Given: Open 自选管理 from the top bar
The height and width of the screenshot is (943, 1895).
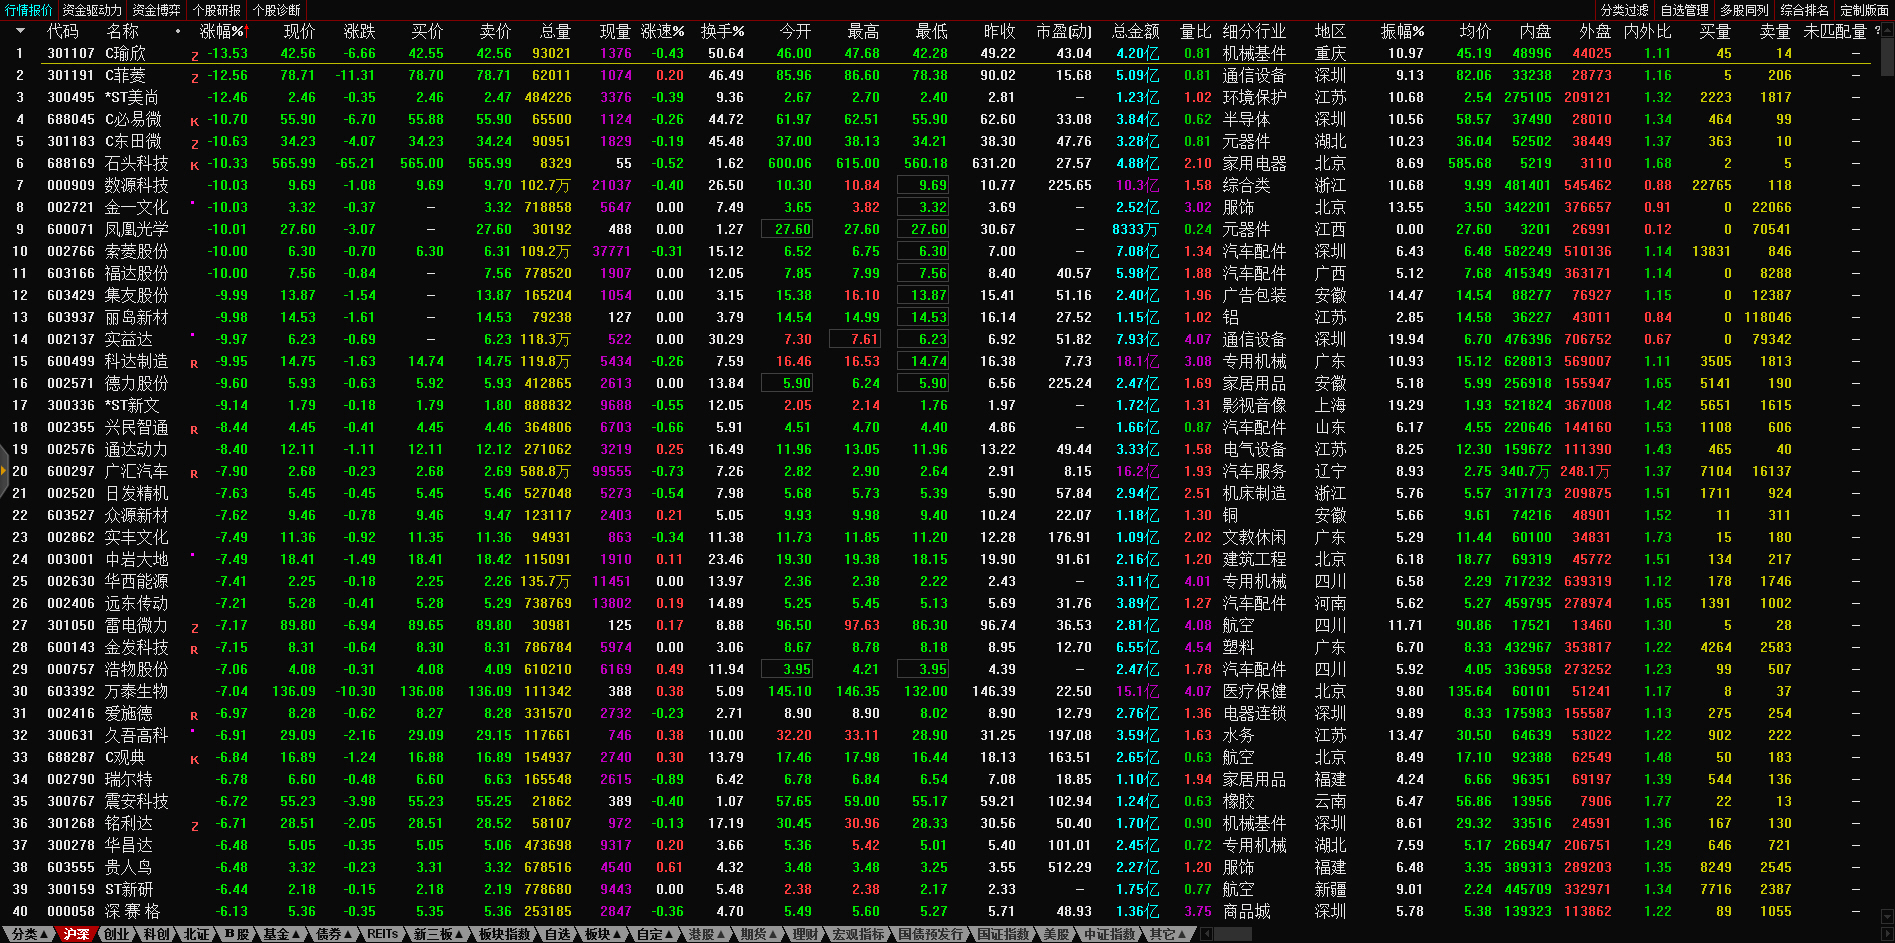Looking at the screenshot, I should pos(1684,10).
